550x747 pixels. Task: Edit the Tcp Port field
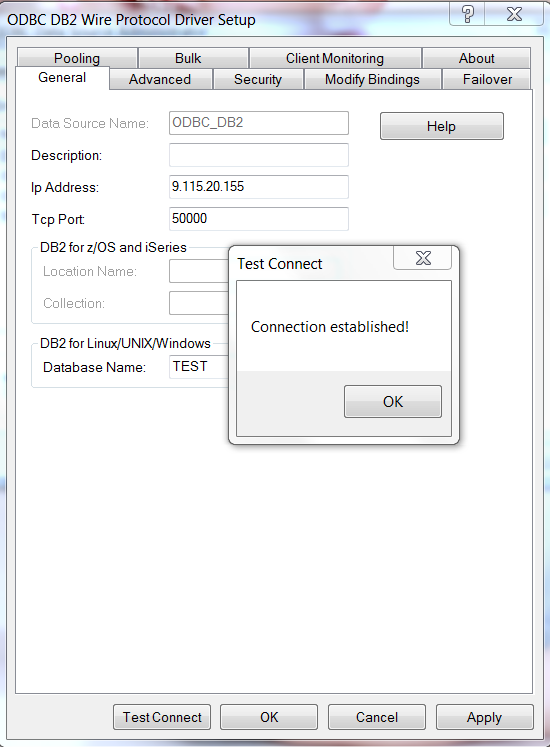pos(259,219)
